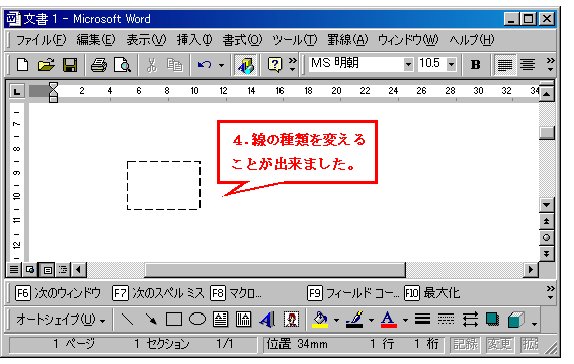This screenshot has width=574, height=364.
Task: Open the 罫線(A) menu
Action: pos(348,40)
